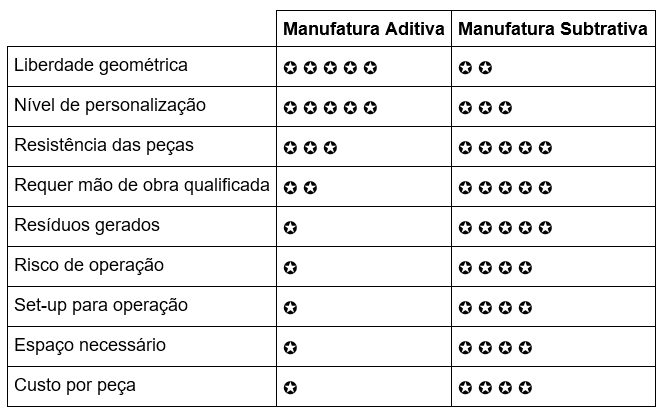Image resolution: width=665 pixels, height=414 pixels.
Task: Click the single star in Espaço necessário Aditiva
Action: tap(290, 348)
